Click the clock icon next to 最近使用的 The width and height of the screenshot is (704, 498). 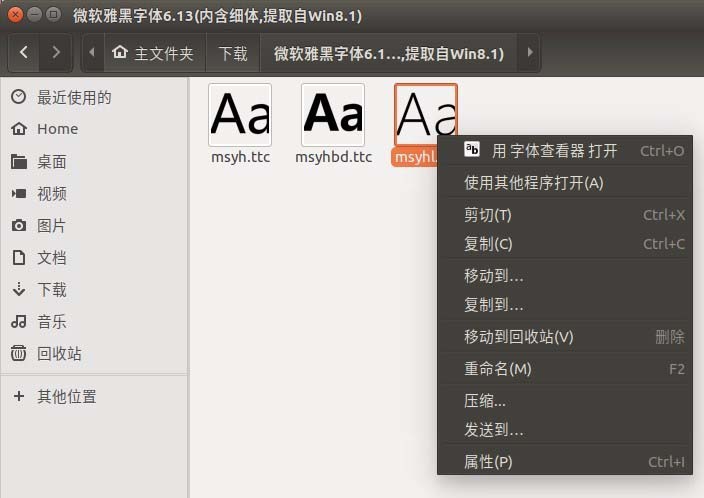(x=18, y=97)
